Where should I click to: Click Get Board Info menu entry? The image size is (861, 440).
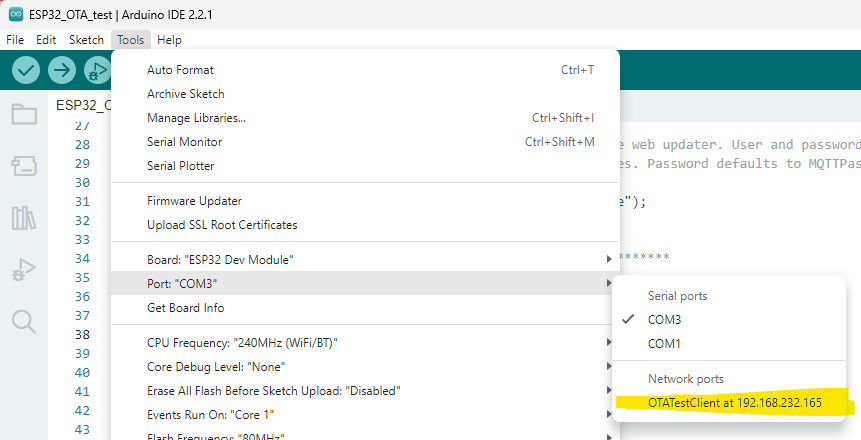[x=365, y=308]
